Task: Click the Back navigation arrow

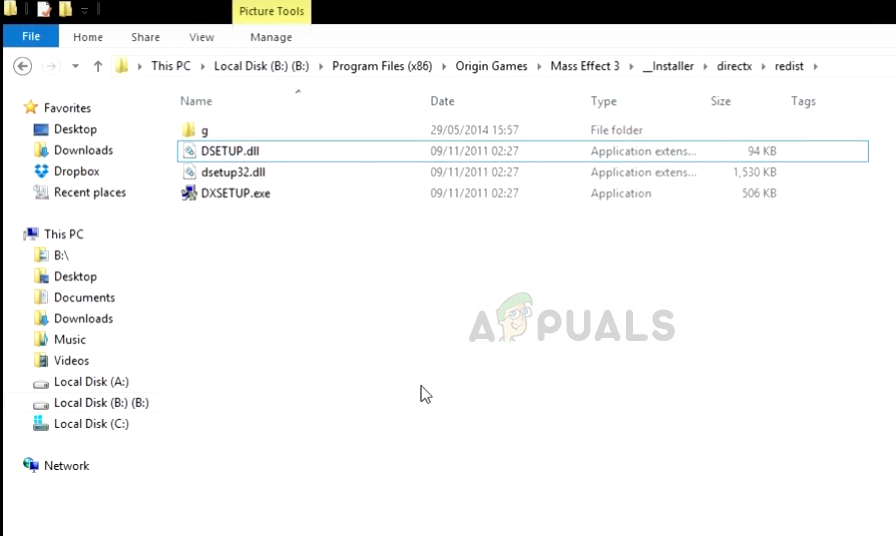Action: (x=22, y=66)
